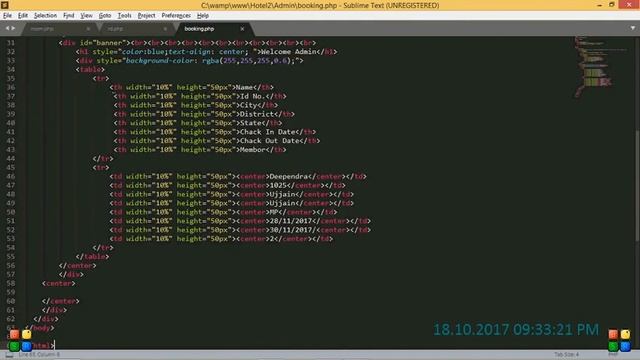Screen dimensions: 640x360
Task: Open the Project menu
Action: pos(147,16)
